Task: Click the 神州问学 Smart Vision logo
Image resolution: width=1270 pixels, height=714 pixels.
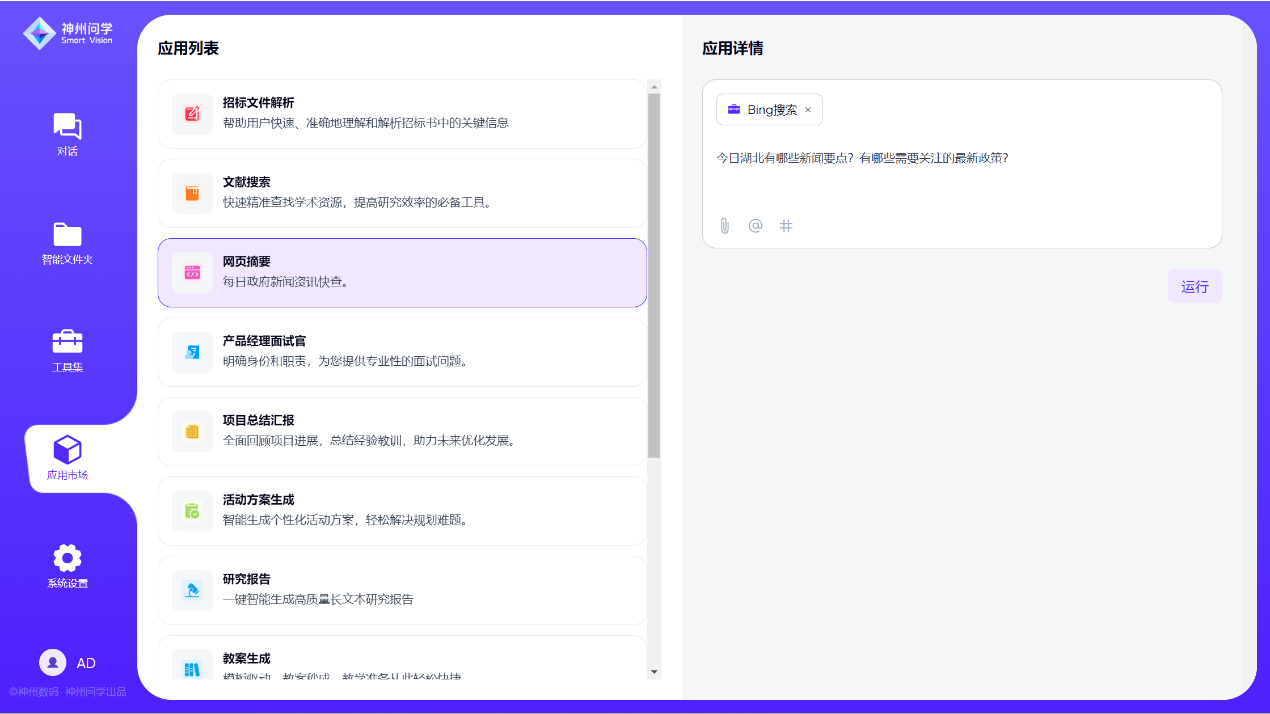Action: 68,33
